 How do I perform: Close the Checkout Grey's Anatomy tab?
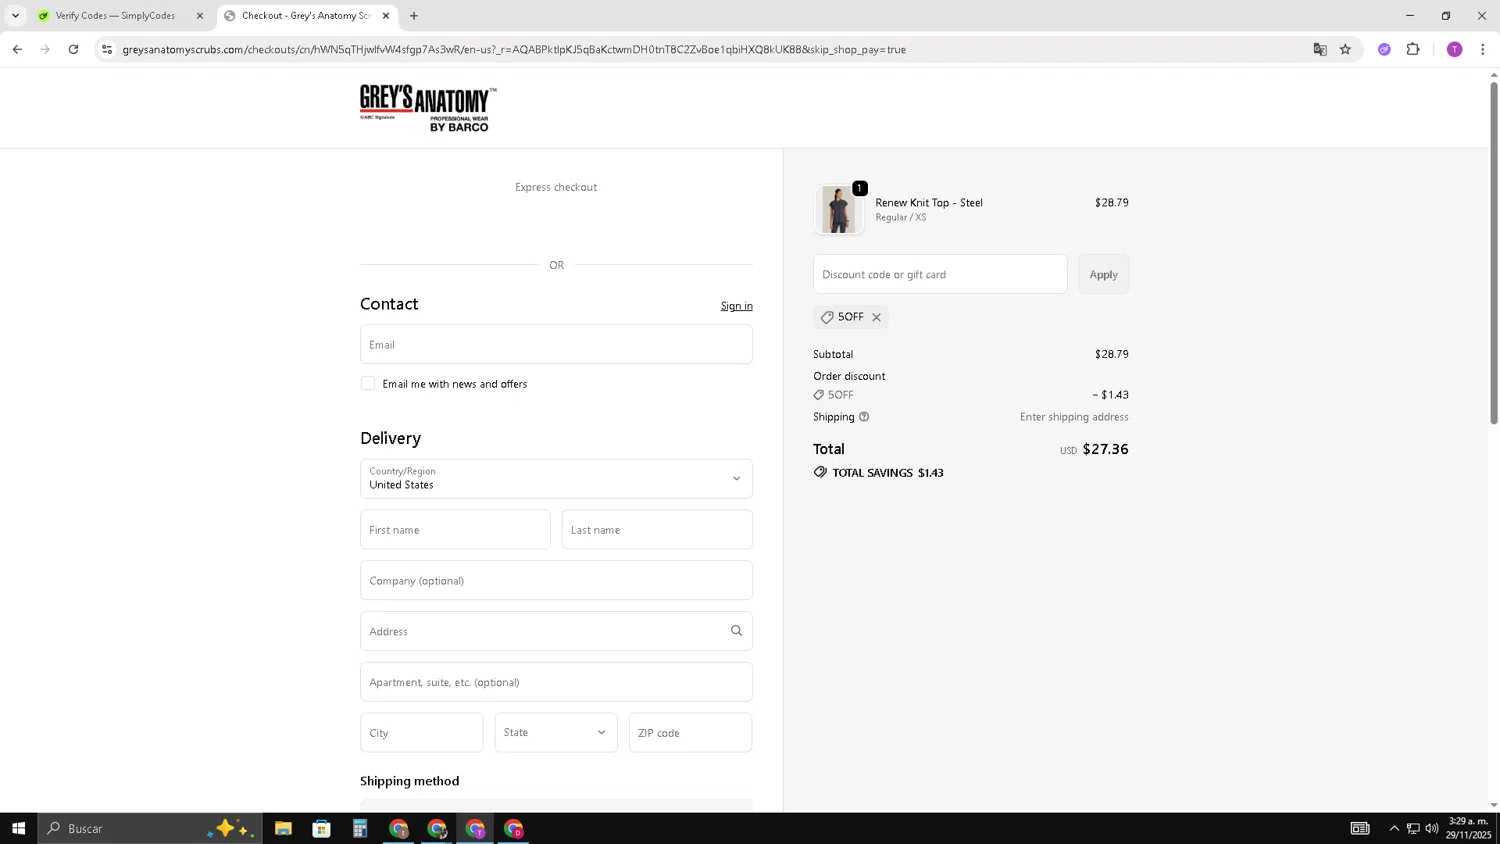386,16
